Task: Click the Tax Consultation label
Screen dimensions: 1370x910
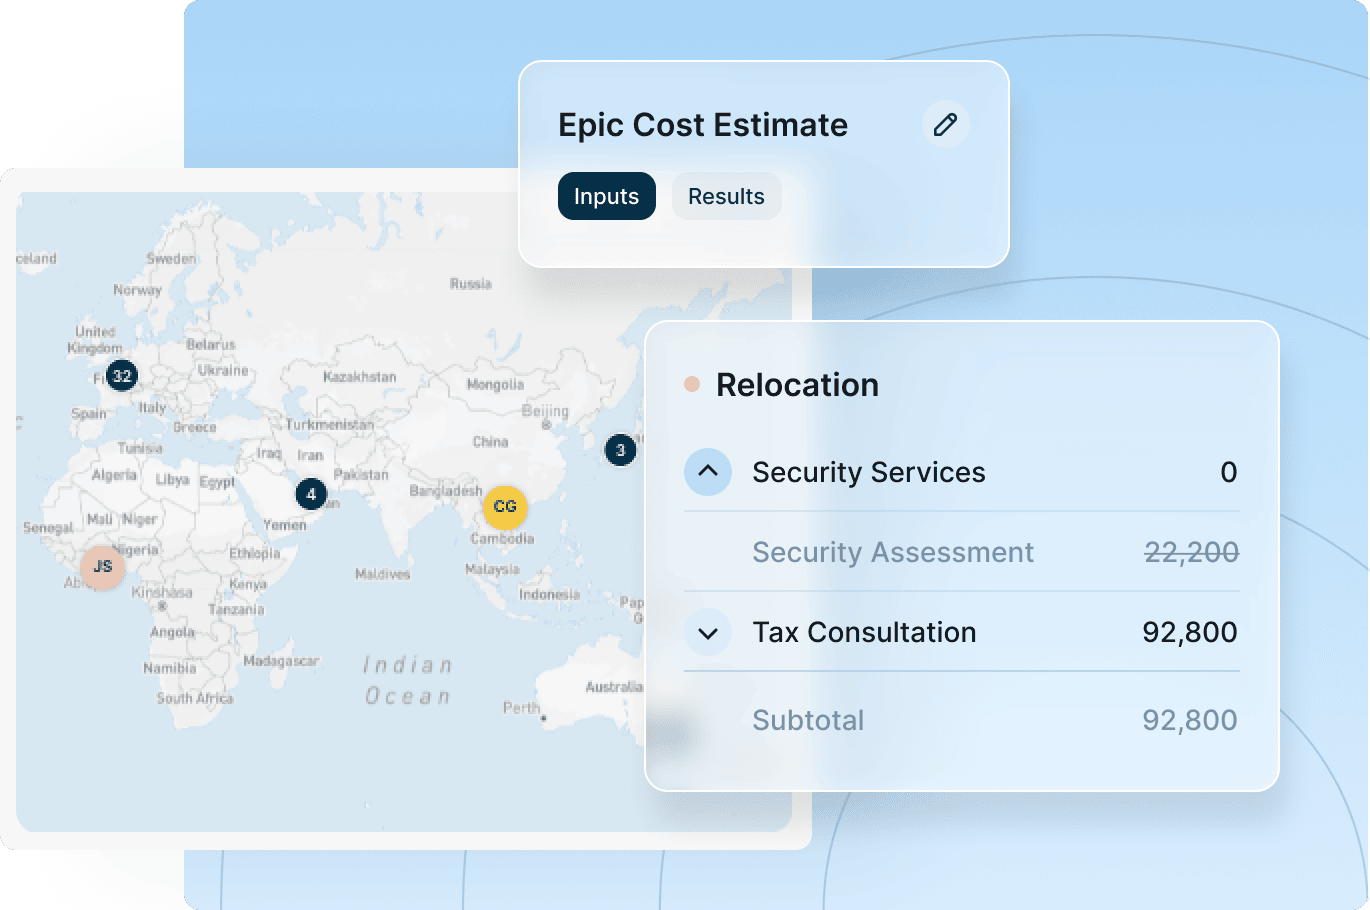Action: [x=864, y=632]
